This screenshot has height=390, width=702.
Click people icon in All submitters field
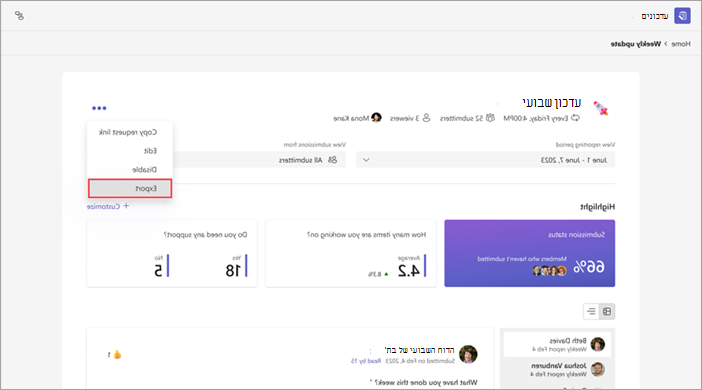pyautogui.click(x=332, y=160)
